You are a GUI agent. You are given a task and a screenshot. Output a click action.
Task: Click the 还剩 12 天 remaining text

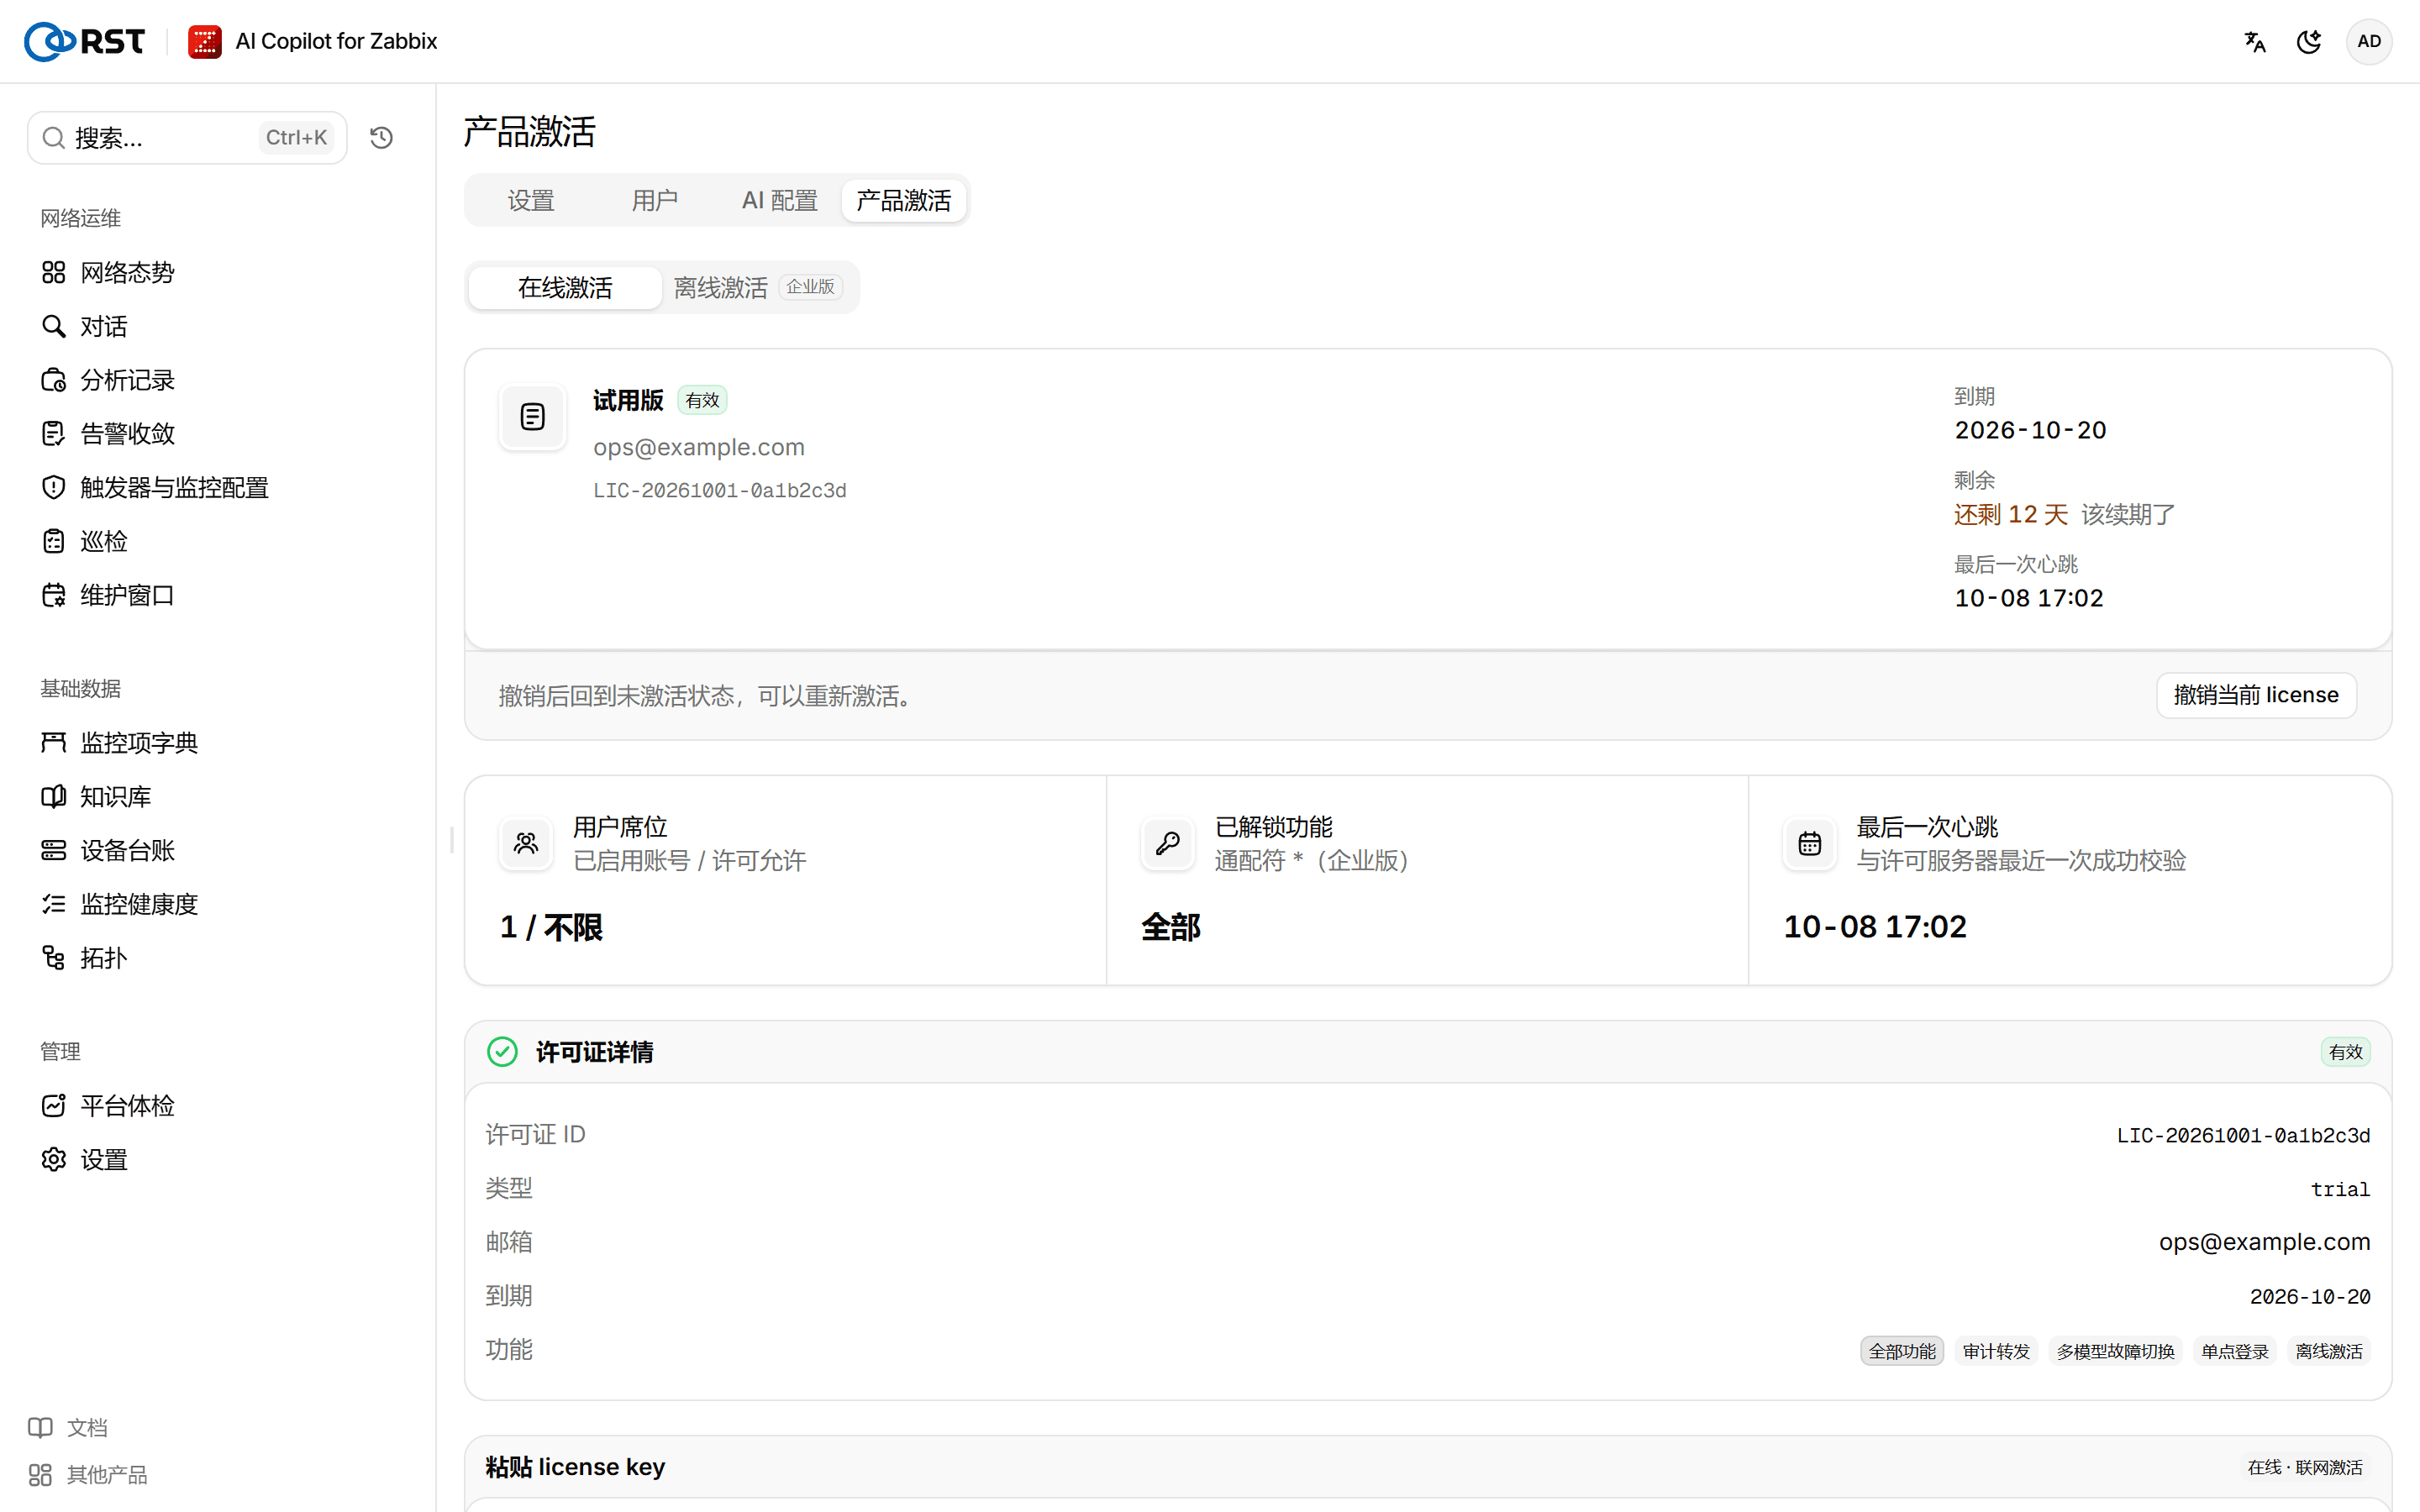tap(2011, 514)
